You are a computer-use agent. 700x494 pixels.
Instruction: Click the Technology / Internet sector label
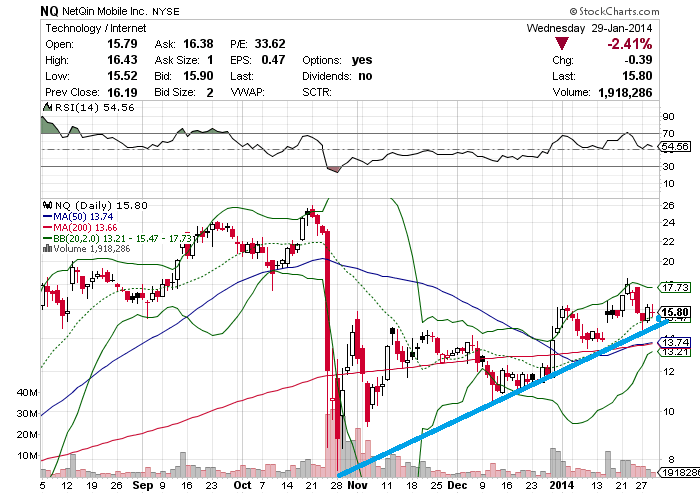pyautogui.click(x=96, y=28)
